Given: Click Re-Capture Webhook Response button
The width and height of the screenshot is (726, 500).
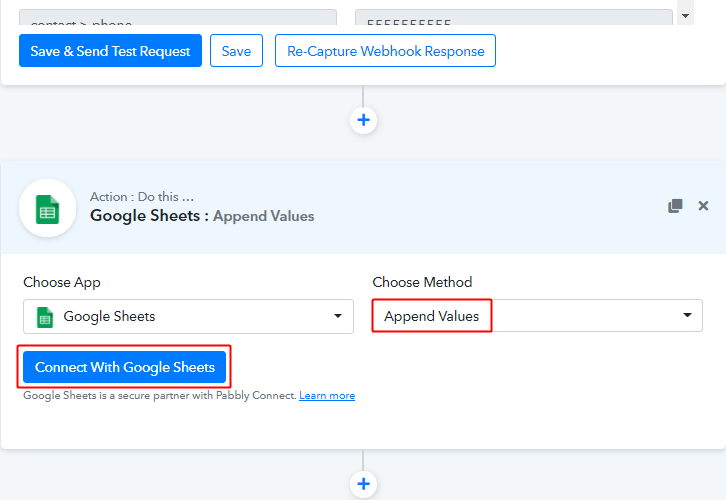Looking at the screenshot, I should pos(385,50).
